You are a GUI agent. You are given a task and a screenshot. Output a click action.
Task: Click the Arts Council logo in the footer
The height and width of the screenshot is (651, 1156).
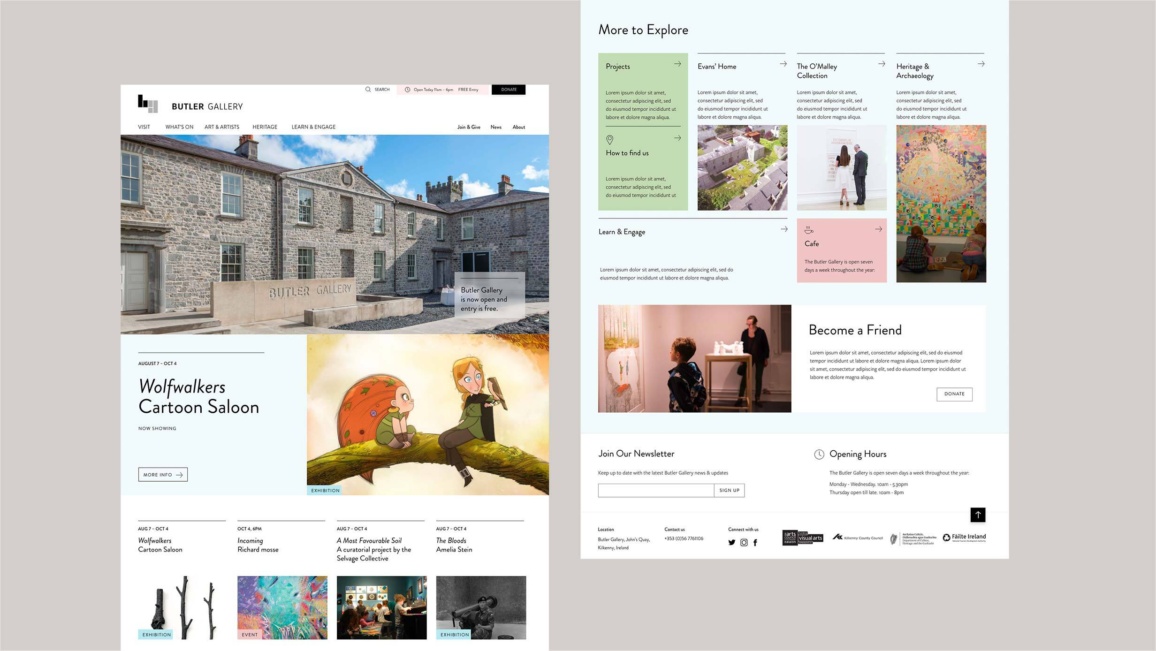[803, 536]
